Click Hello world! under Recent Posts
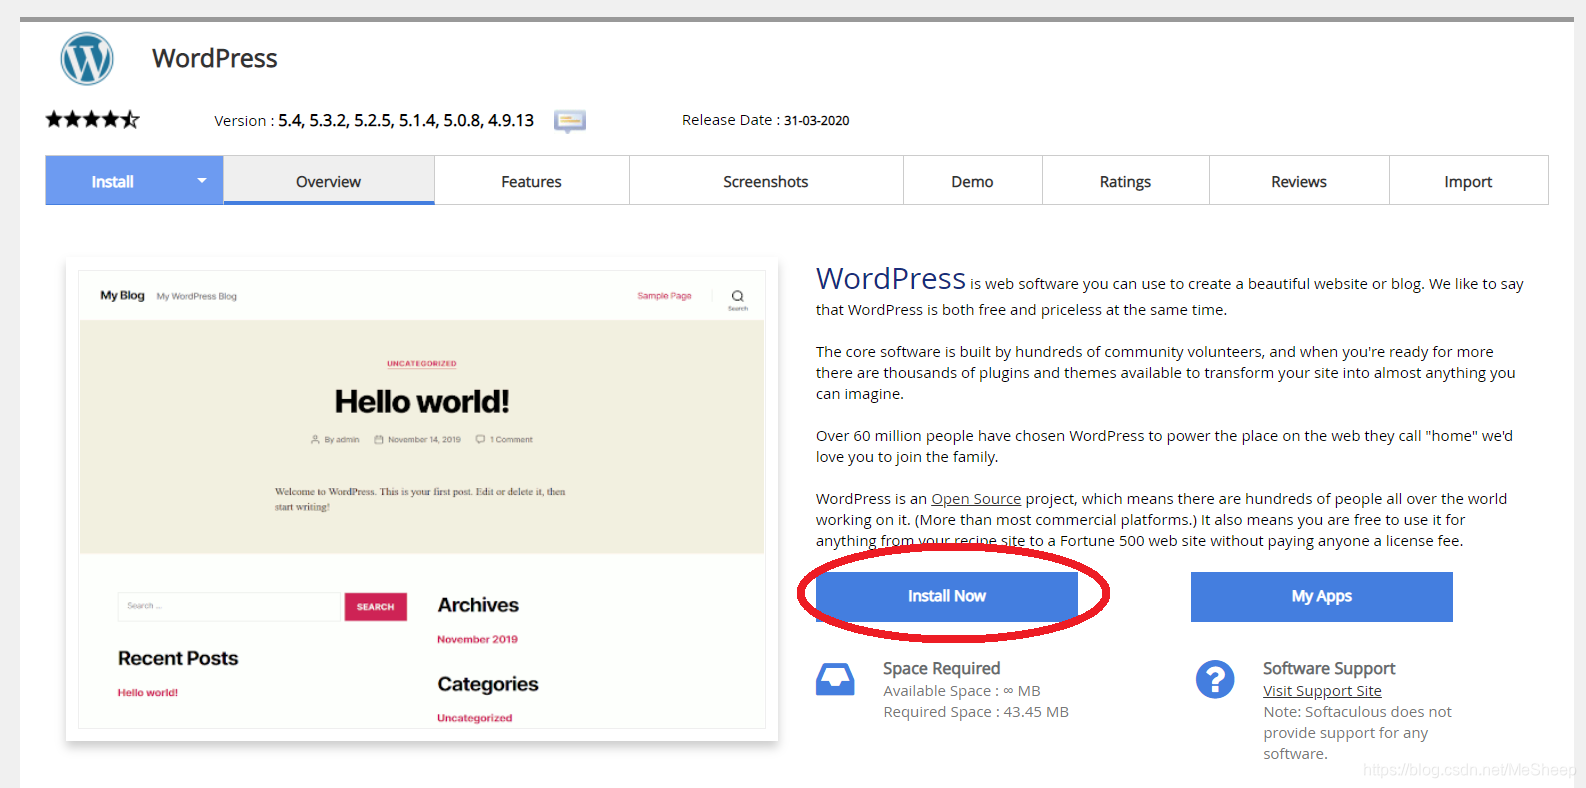1586x788 pixels. 148,692
